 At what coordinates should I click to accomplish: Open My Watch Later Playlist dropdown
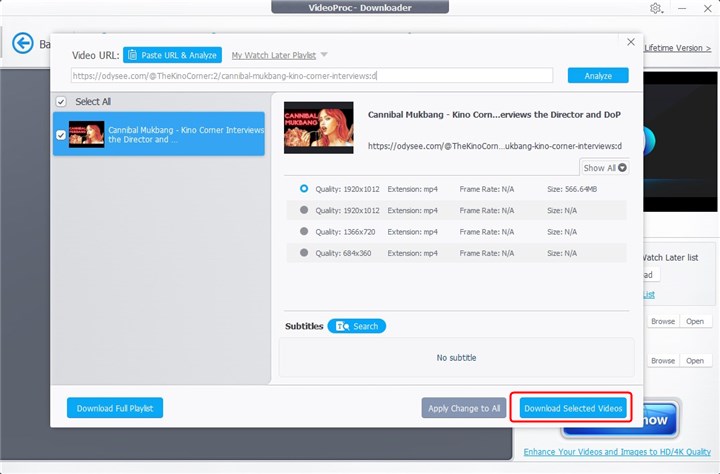pyautogui.click(x=279, y=55)
